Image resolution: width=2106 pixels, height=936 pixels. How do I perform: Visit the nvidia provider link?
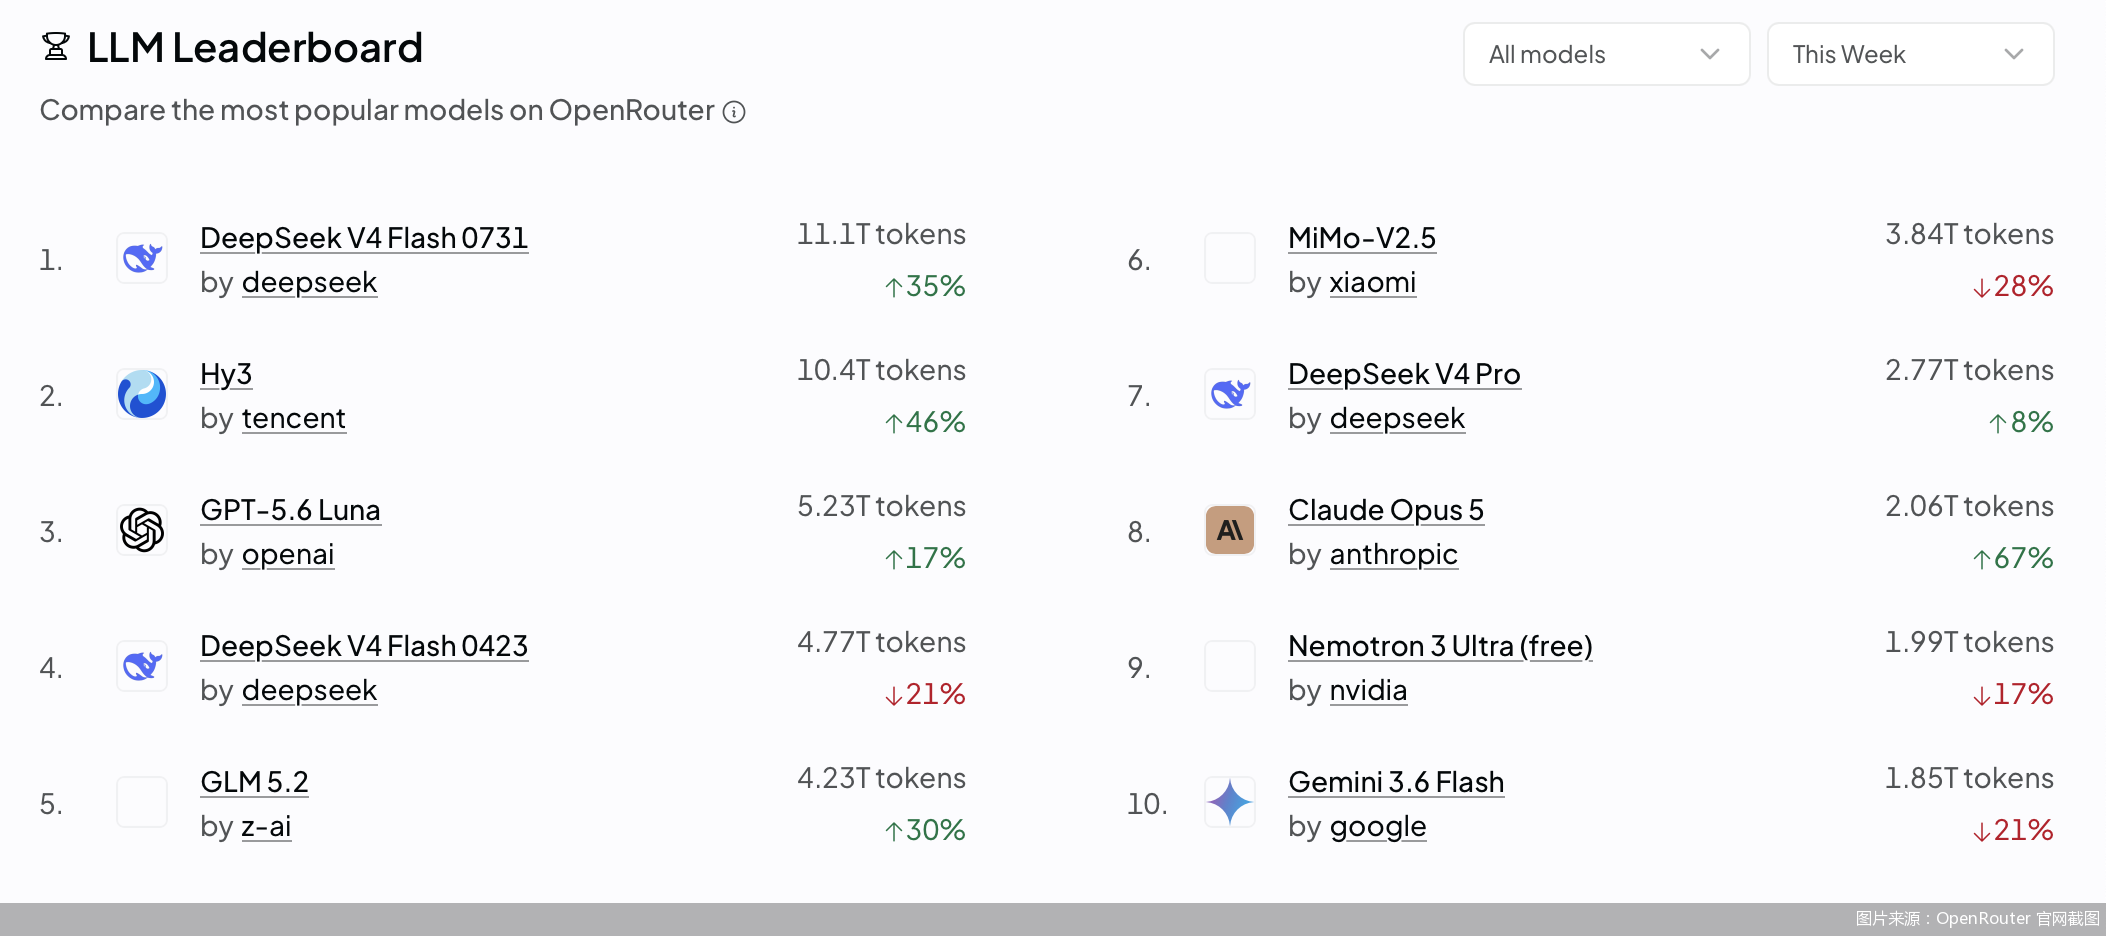click(x=1368, y=691)
